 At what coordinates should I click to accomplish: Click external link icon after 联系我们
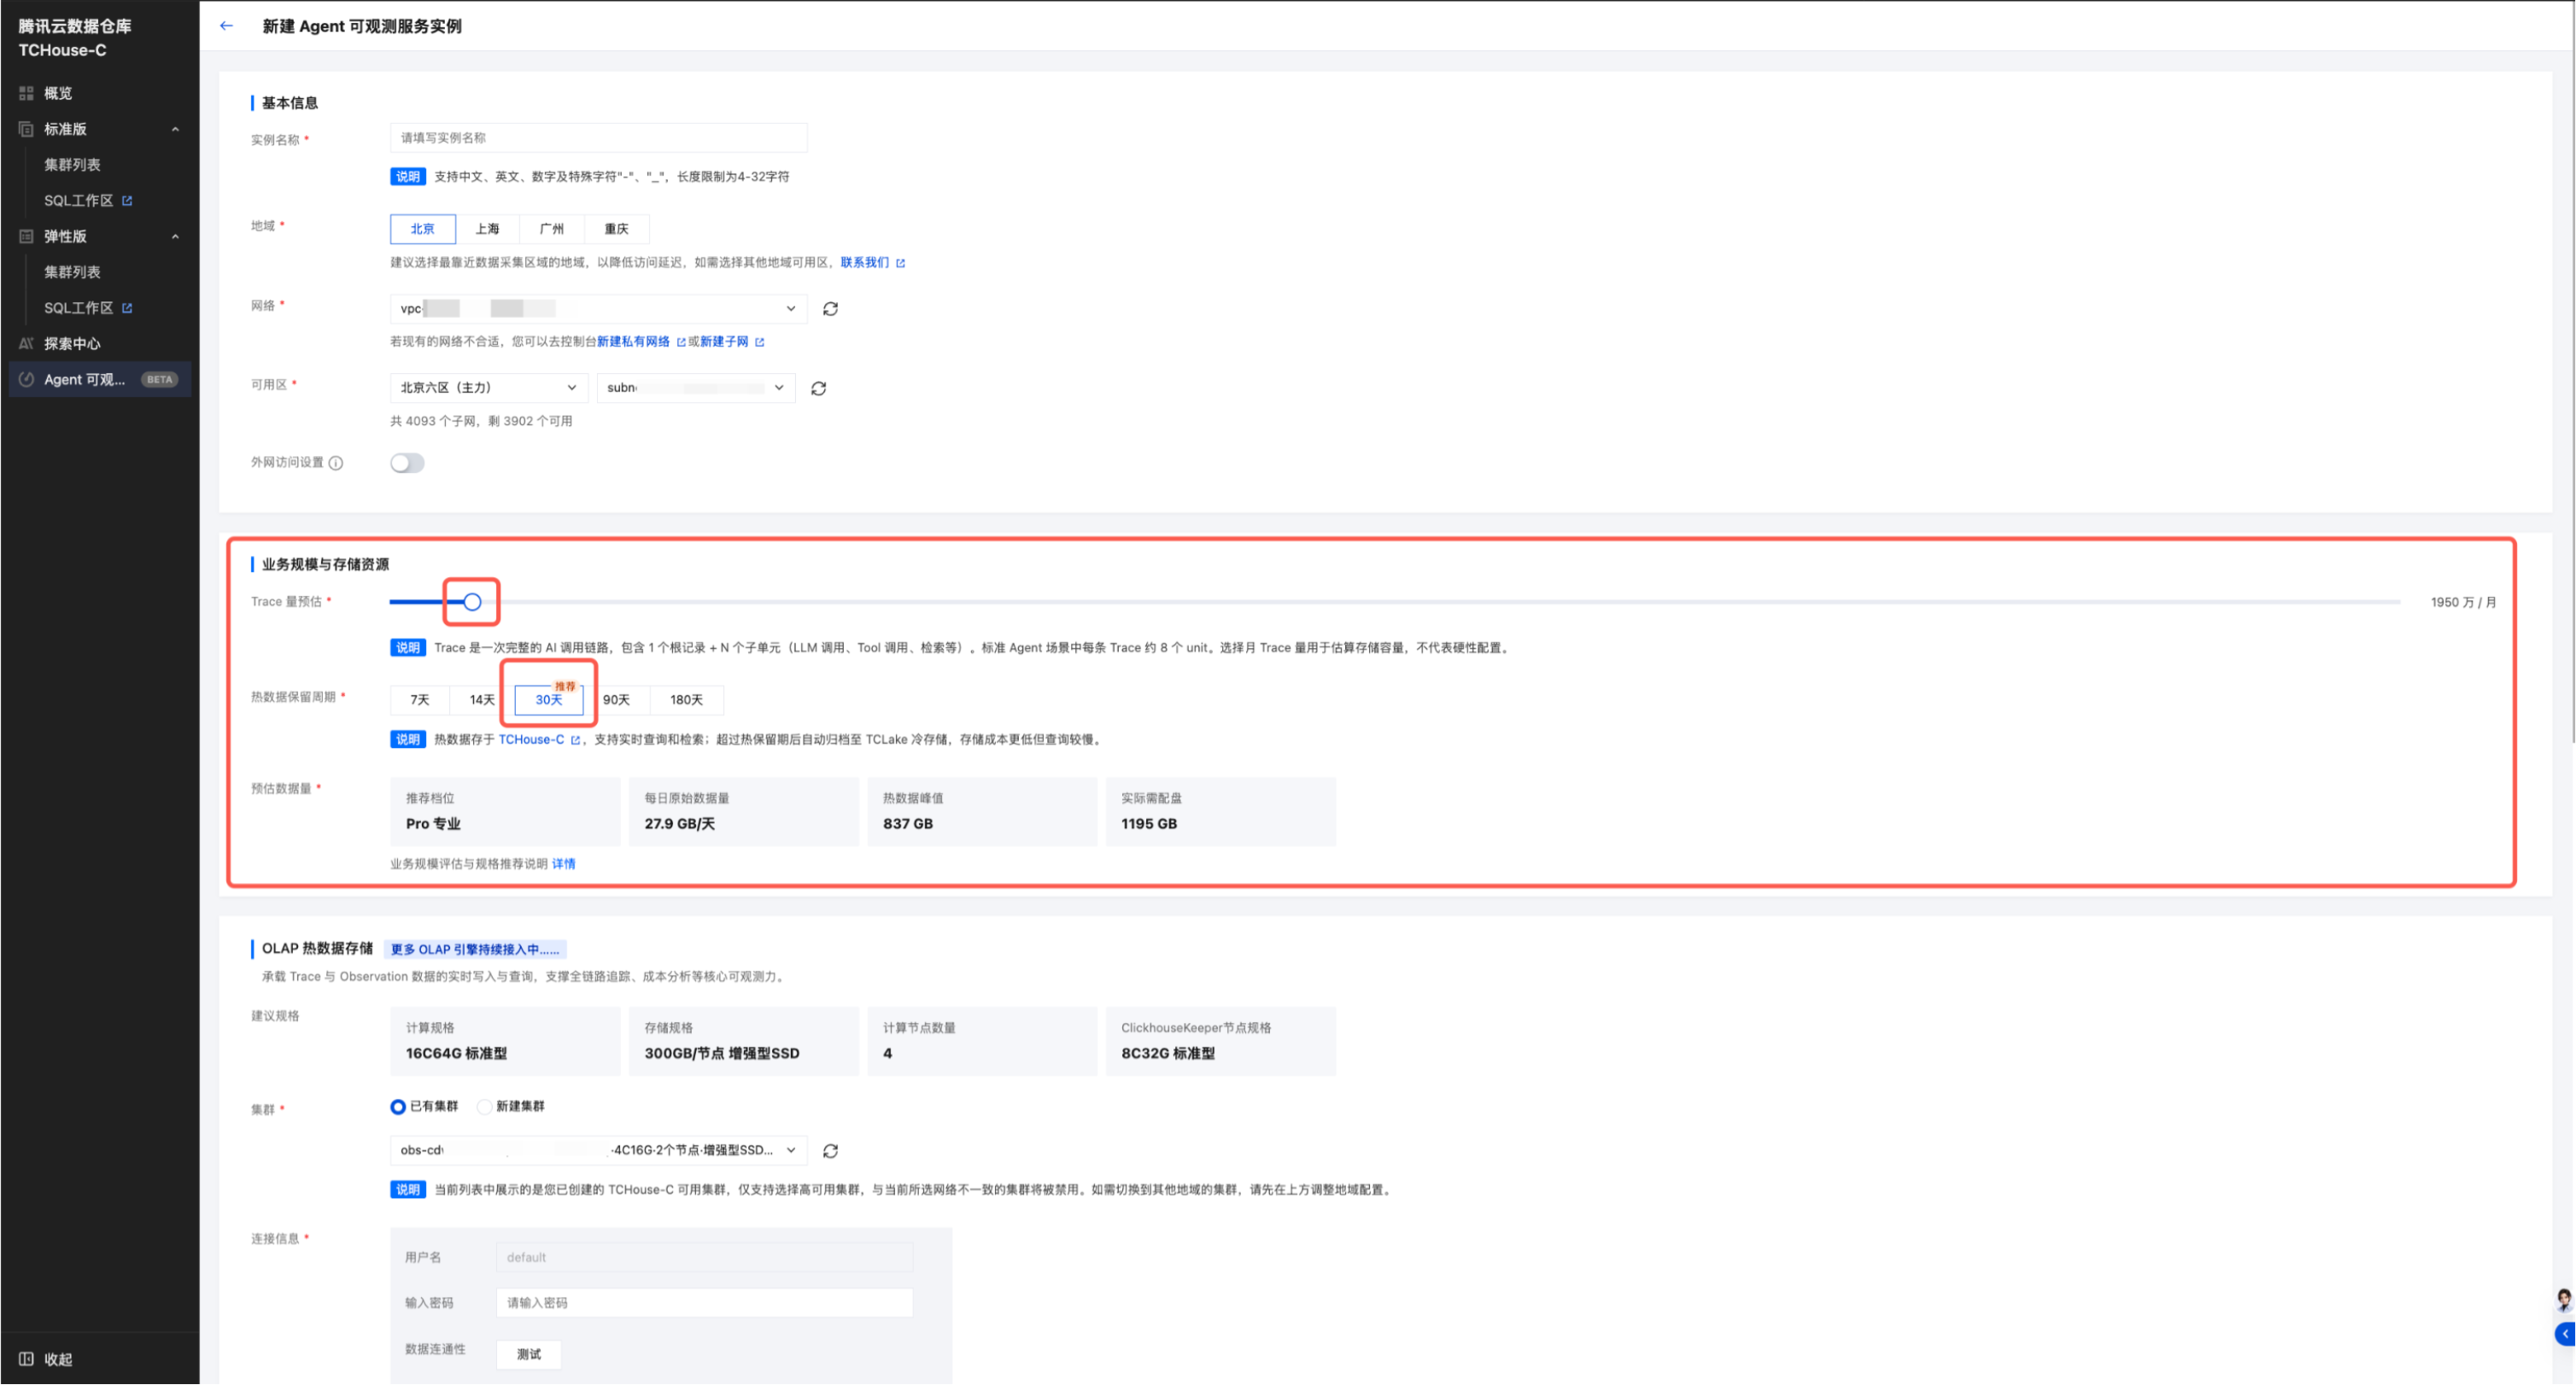pyautogui.click(x=900, y=263)
